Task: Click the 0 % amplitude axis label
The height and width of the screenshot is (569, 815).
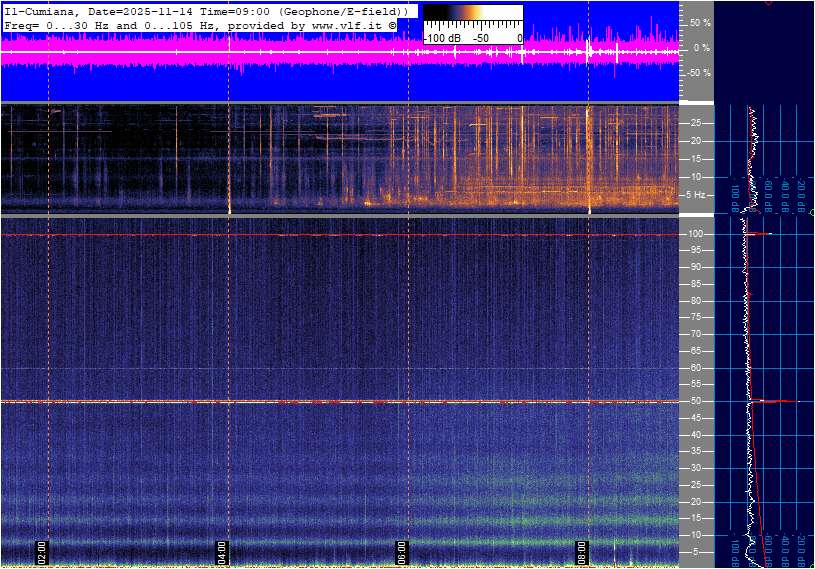Action: [x=703, y=48]
